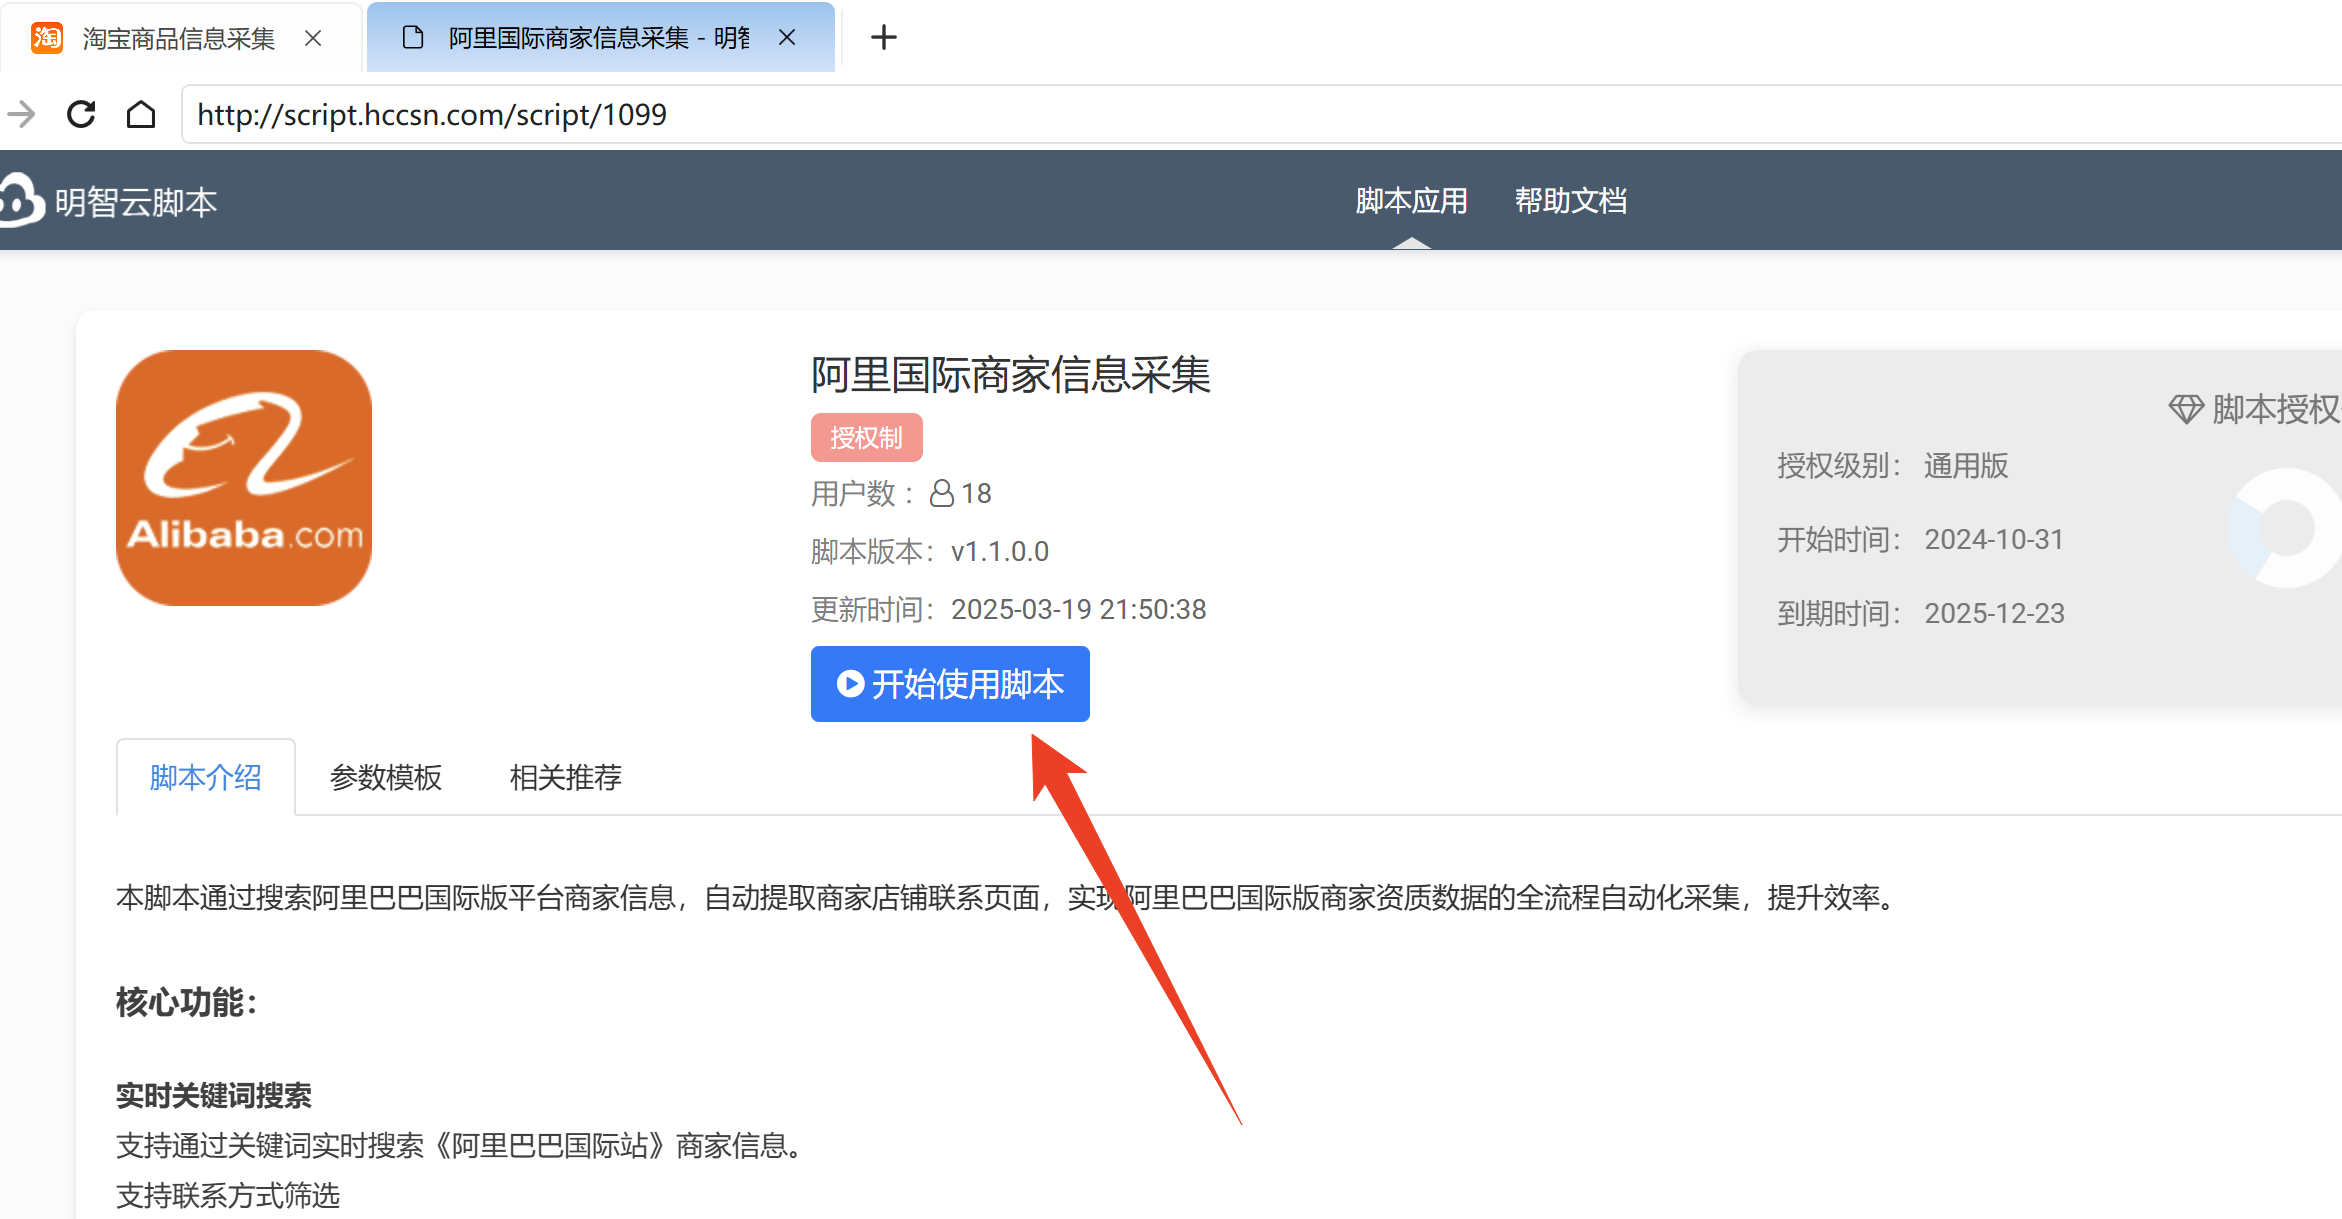Select the 脚本介绍 tab
Viewport: 2342px width, 1219px height.
click(x=206, y=777)
